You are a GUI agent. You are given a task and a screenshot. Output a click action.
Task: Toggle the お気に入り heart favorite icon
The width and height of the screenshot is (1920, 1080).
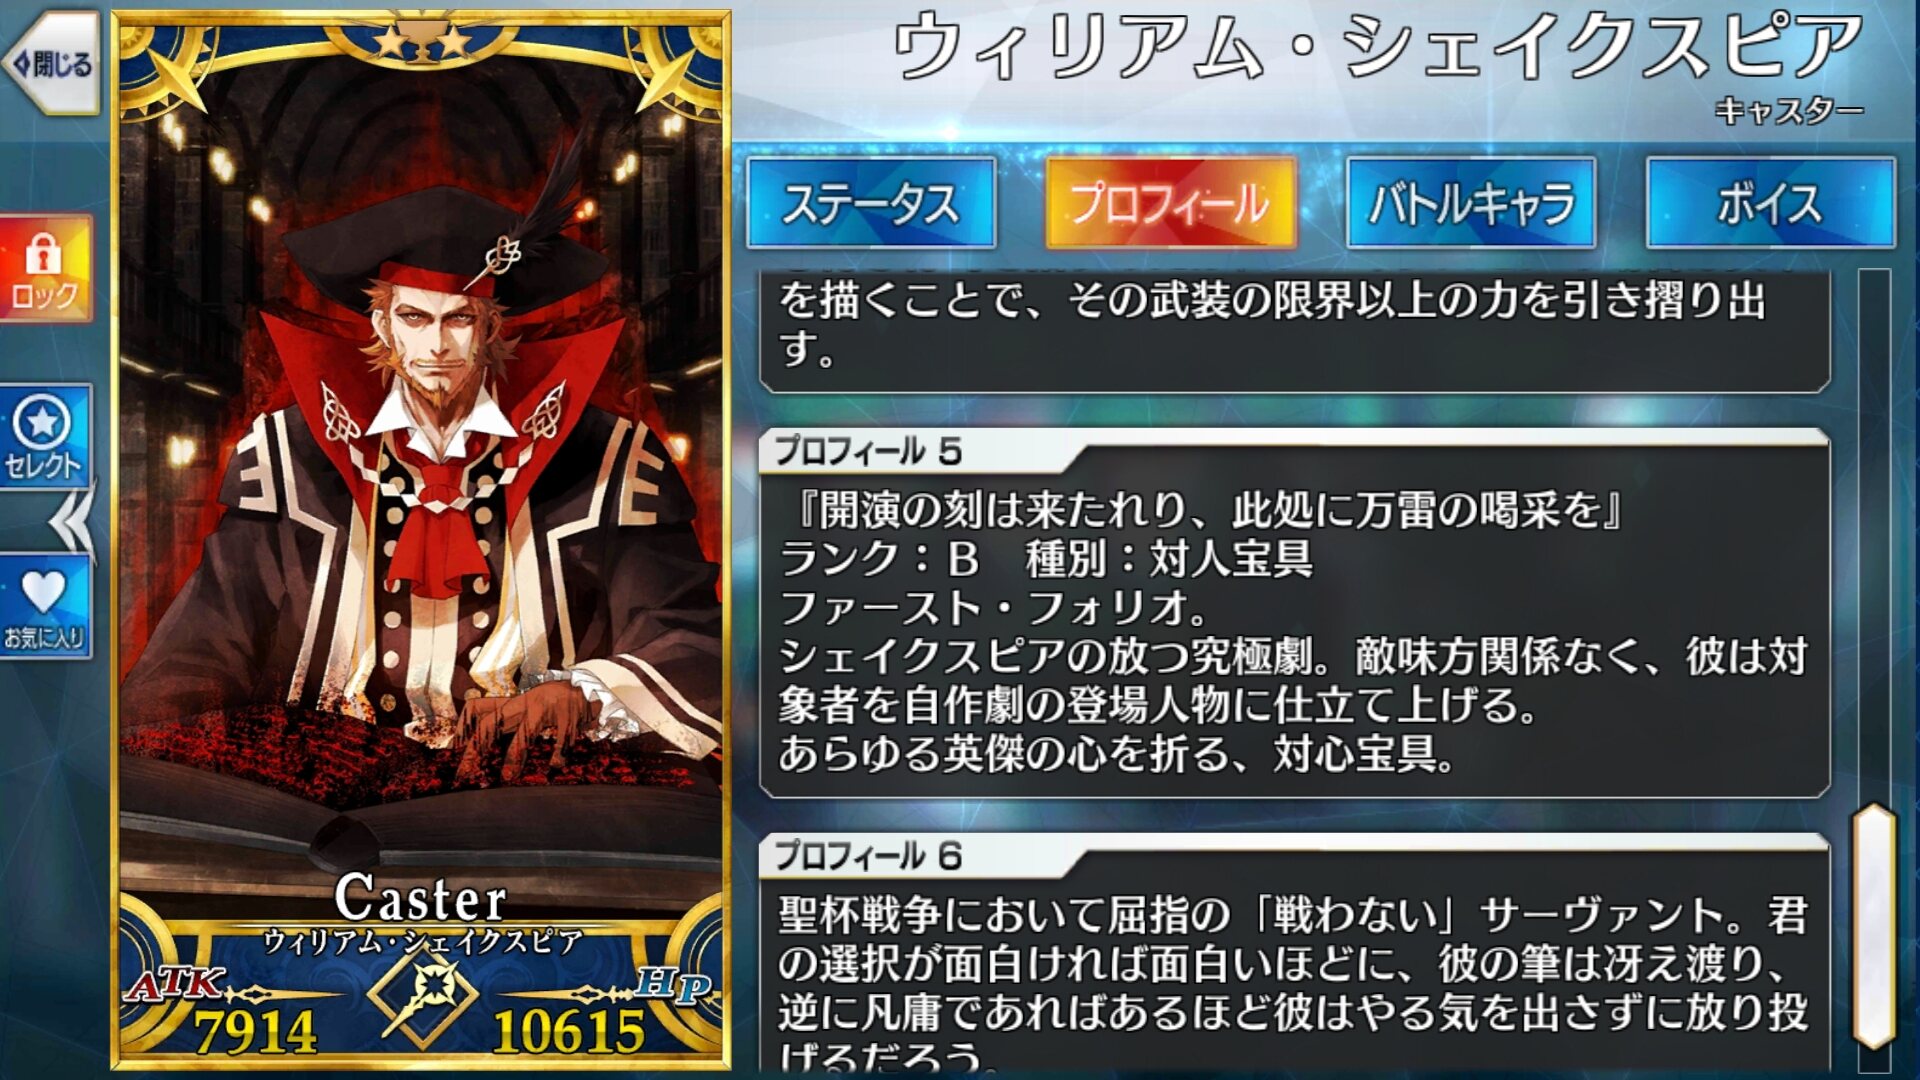pyautogui.click(x=45, y=607)
